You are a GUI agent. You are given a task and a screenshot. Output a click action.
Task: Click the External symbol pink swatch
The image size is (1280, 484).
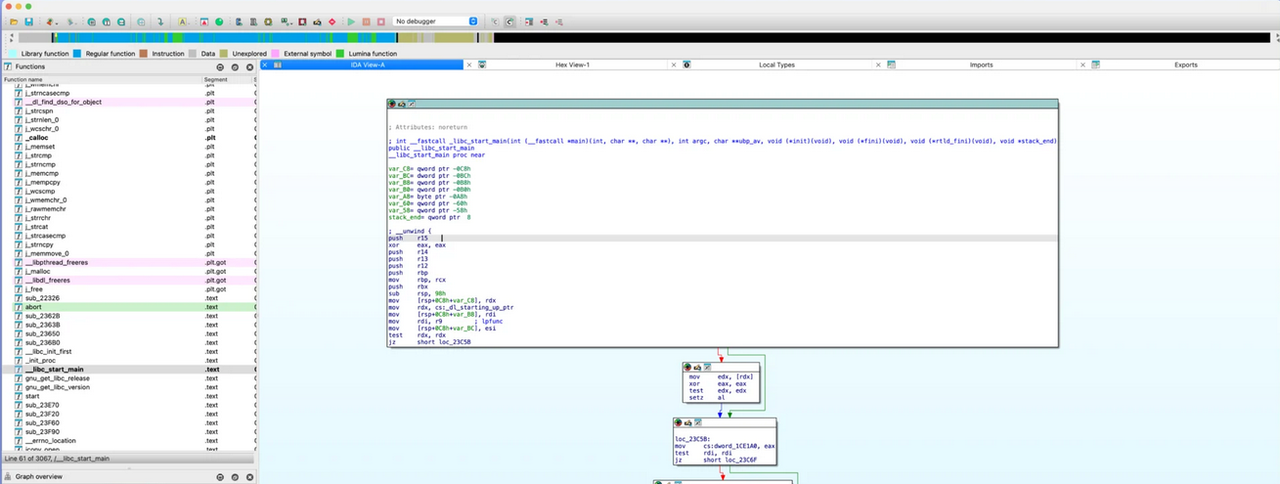pyautogui.click(x=275, y=53)
